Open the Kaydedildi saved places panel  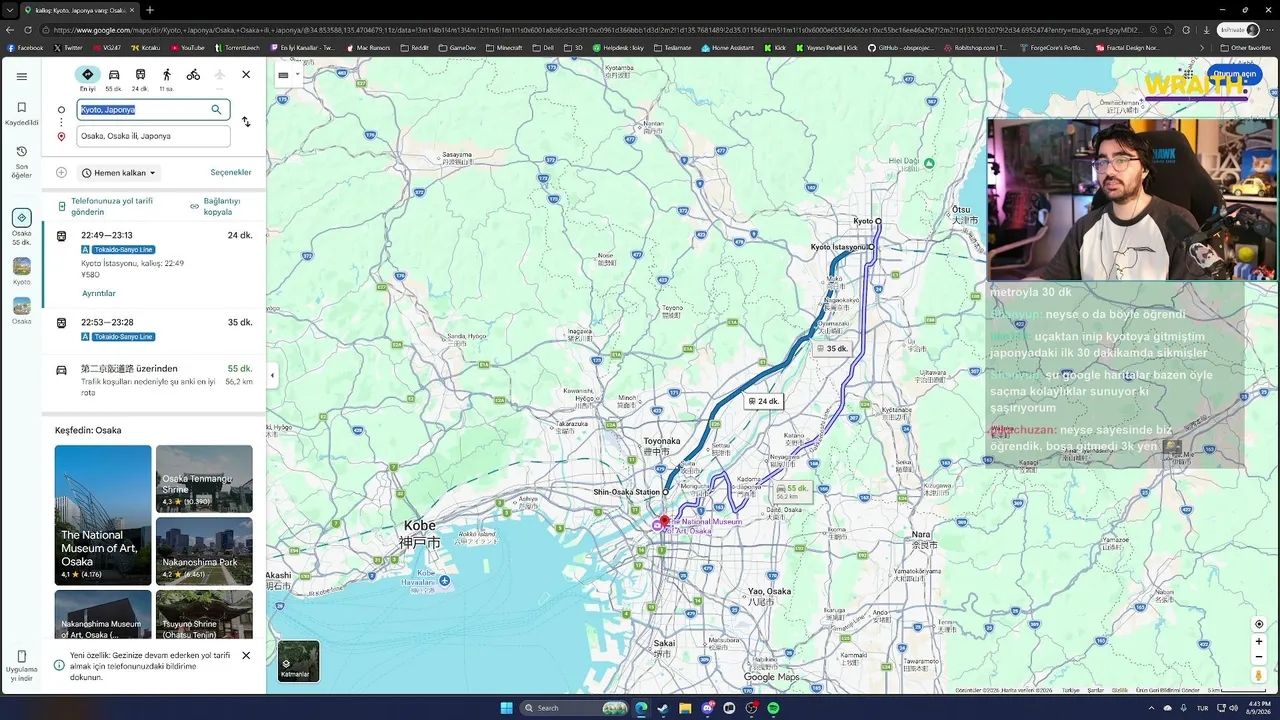click(21, 113)
